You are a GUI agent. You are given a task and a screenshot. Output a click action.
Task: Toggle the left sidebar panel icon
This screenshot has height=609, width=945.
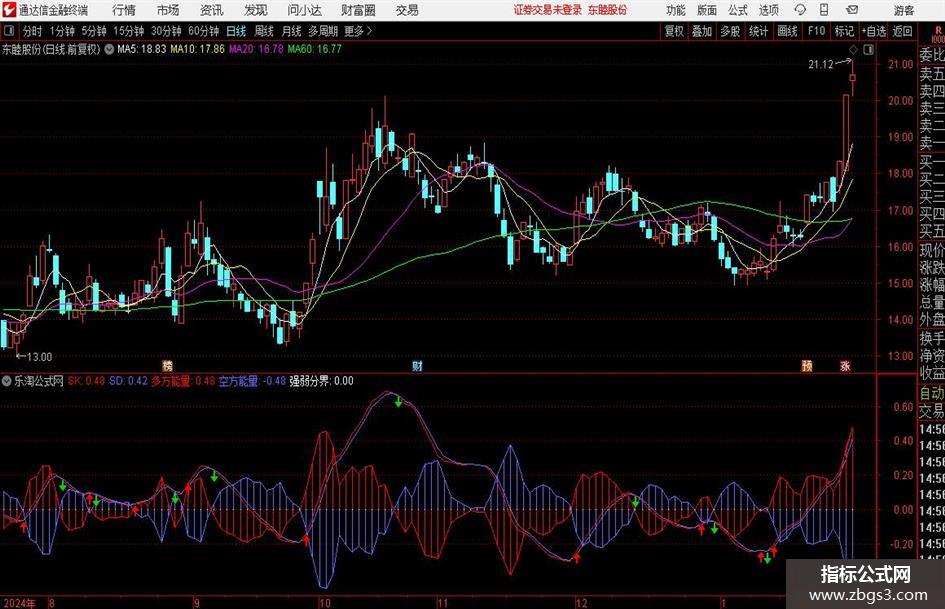pyautogui.click(x=9, y=31)
